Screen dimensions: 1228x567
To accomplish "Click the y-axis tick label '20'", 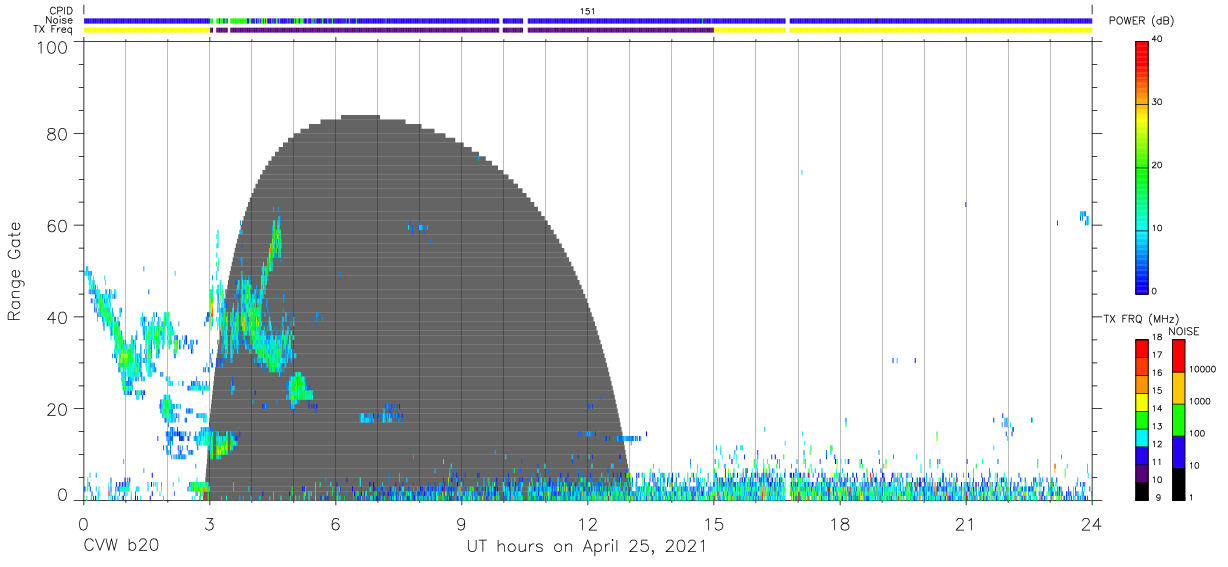I will click(59, 409).
